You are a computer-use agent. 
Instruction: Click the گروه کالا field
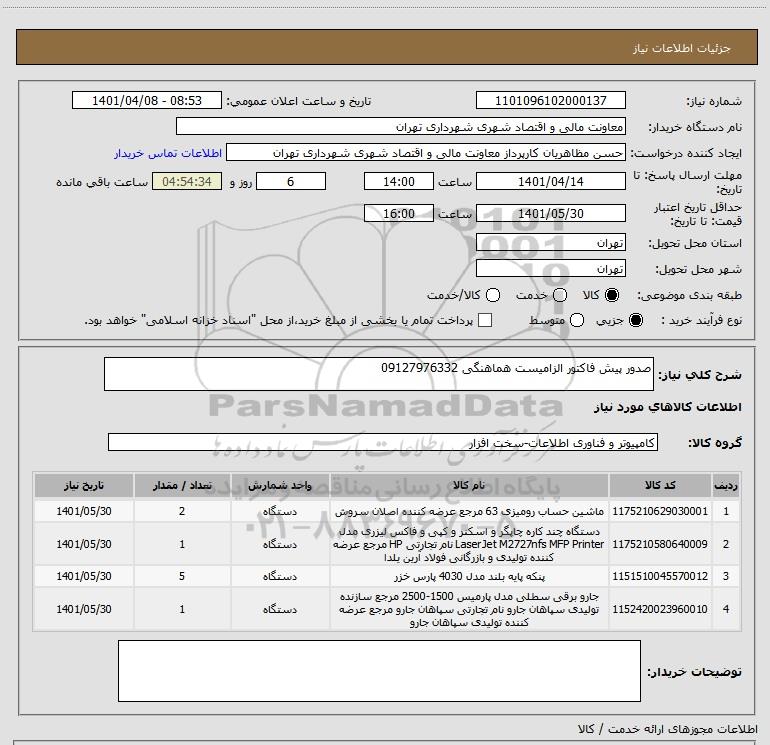383,442
